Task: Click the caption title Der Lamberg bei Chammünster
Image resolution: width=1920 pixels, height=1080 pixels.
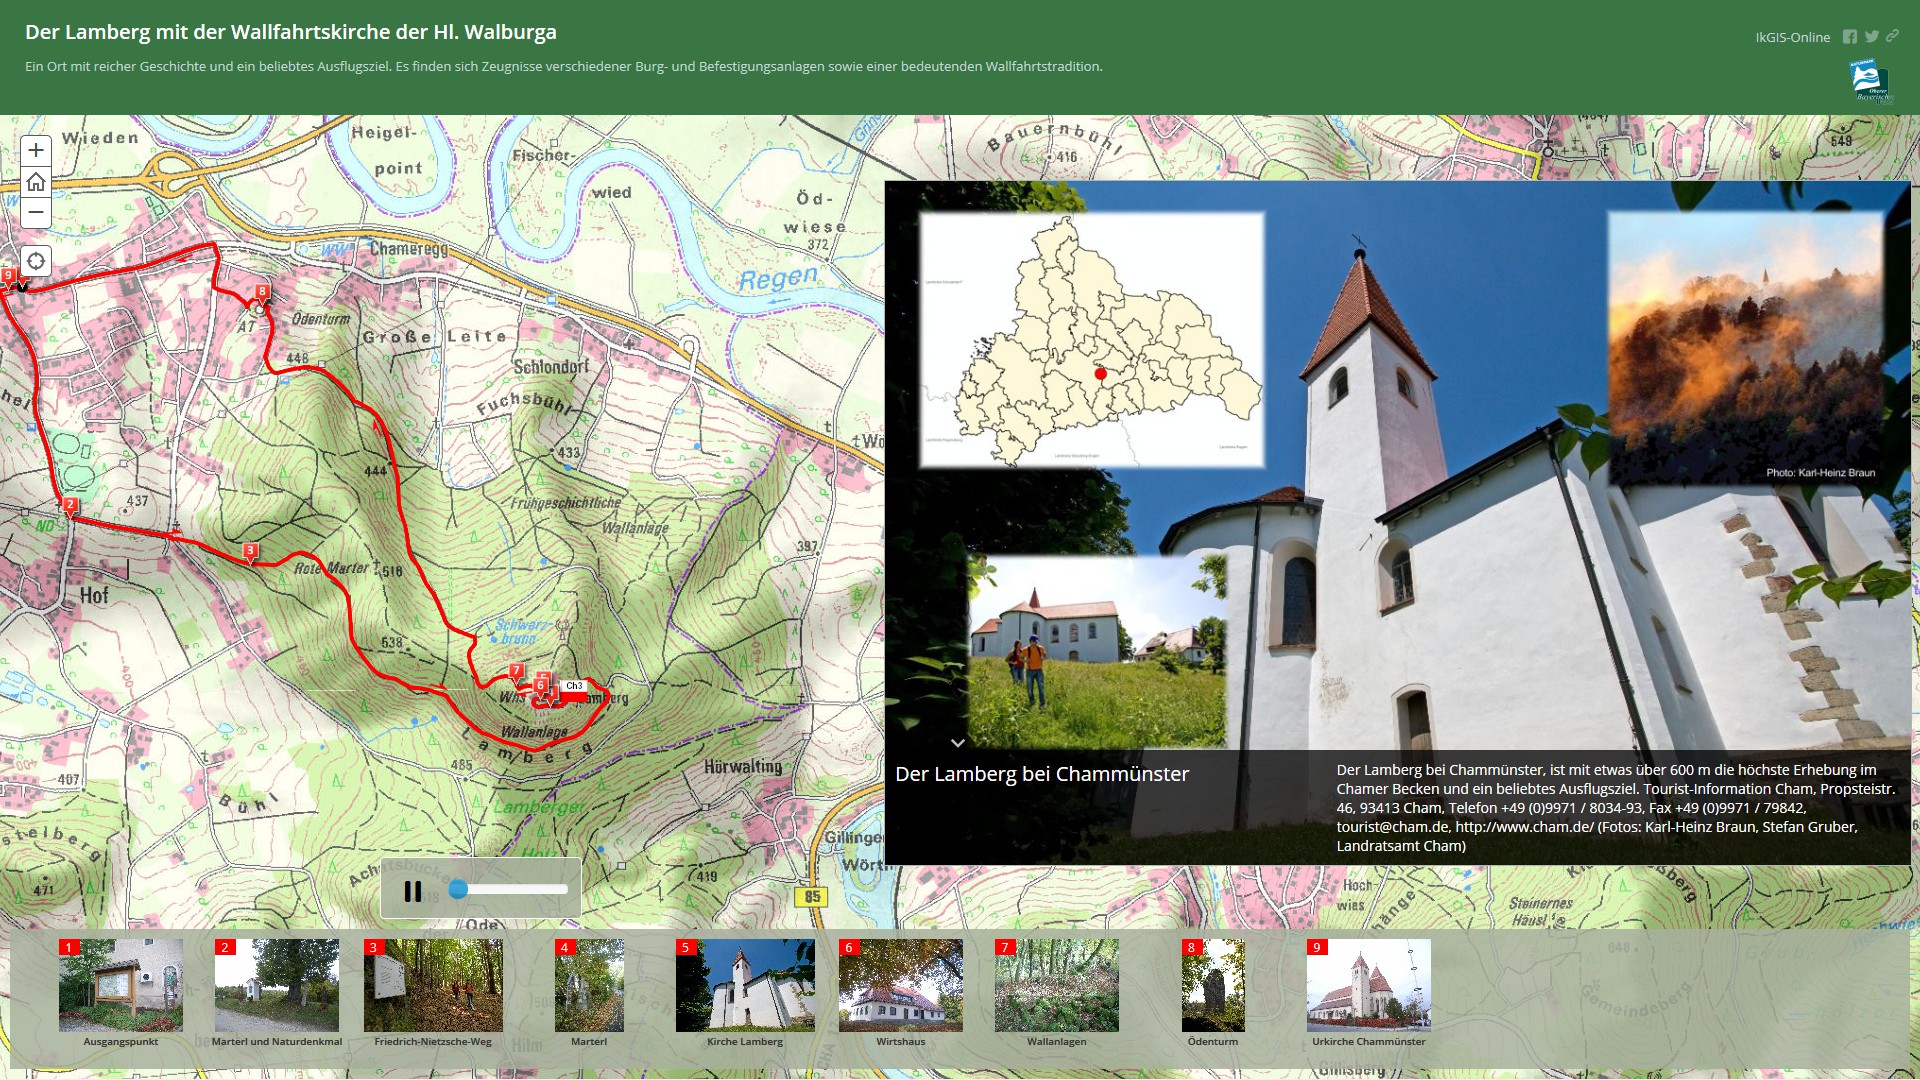Action: coord(1042,774)
